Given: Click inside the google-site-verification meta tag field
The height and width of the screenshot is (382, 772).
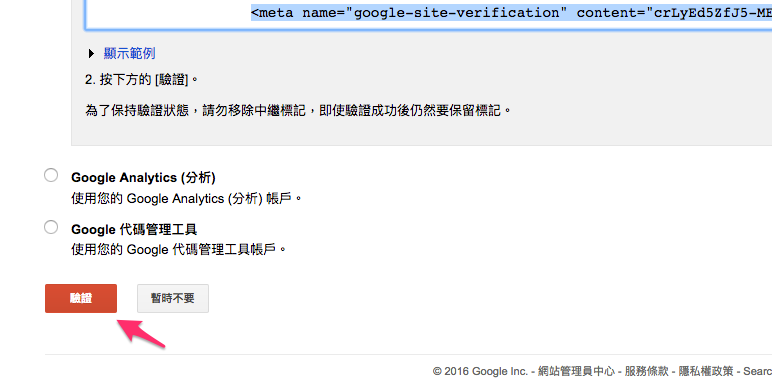Looking at the screenshot, I should (x=428, y=14).
